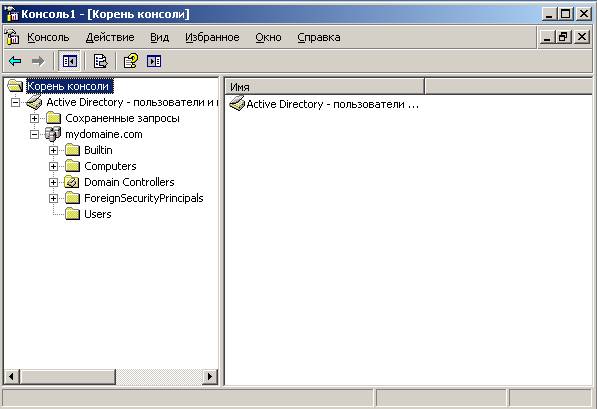
Task: Open the Окно menu
Action: 268,37
